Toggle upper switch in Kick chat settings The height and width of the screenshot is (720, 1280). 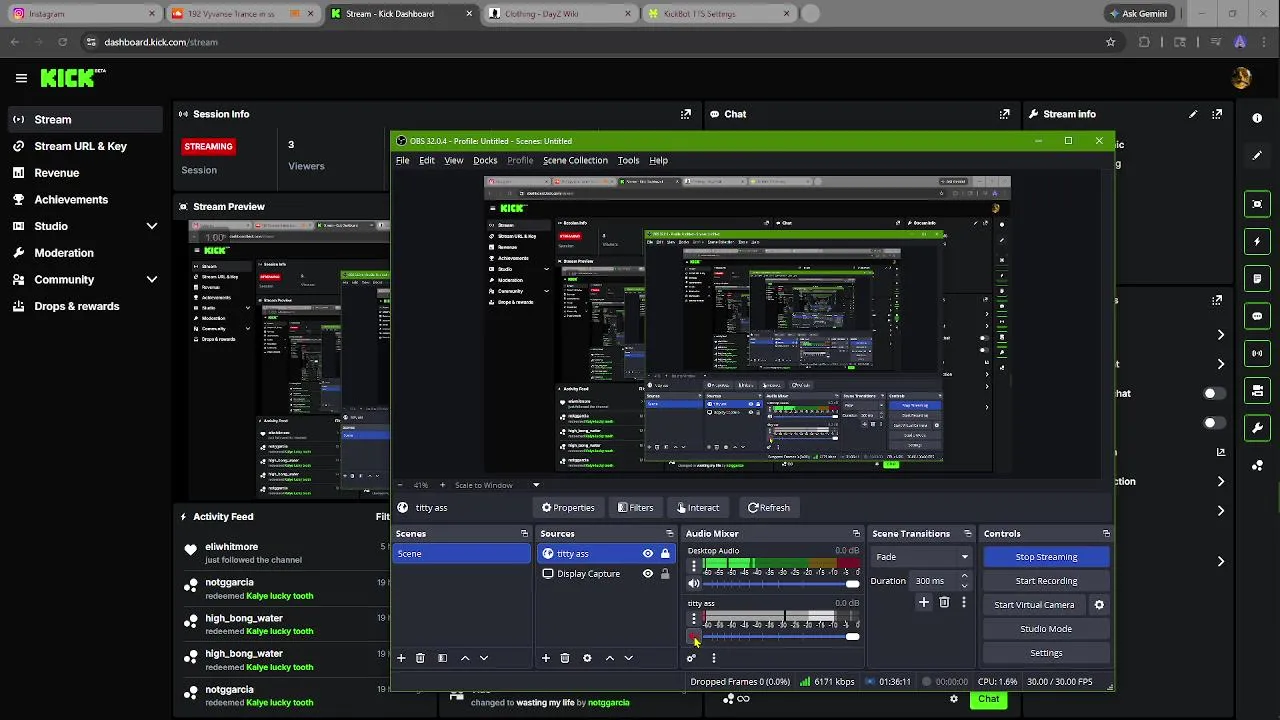(1214, 393)
